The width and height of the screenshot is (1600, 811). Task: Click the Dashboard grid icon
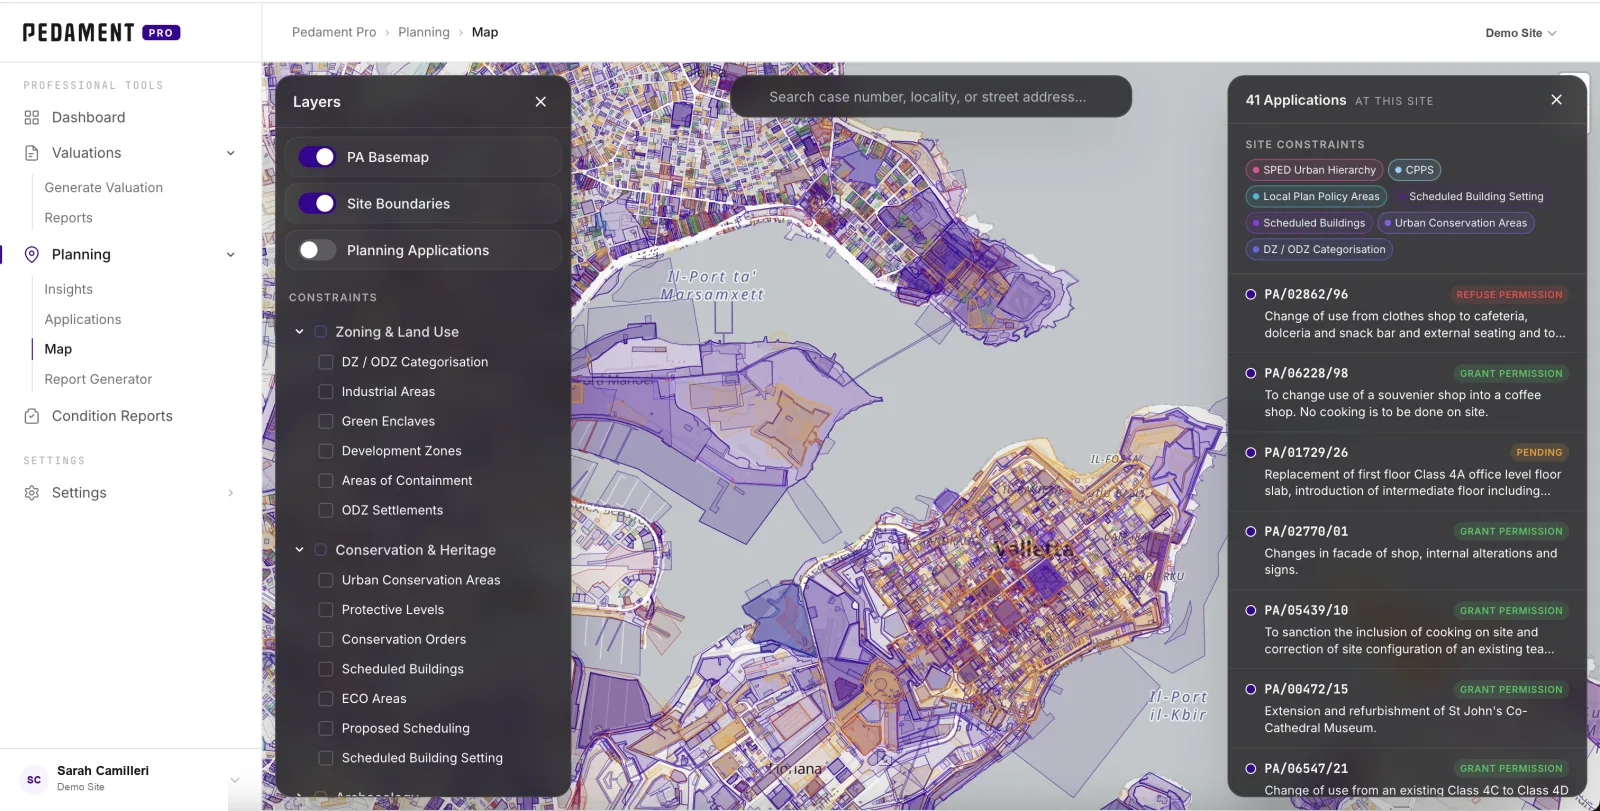32,118
